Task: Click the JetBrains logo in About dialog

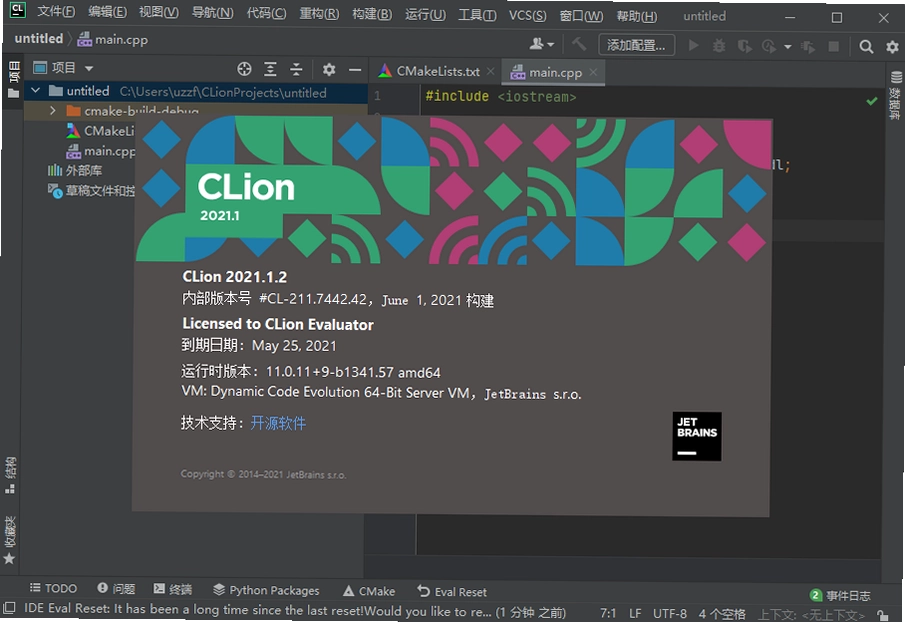Action: tap(697, 436)
